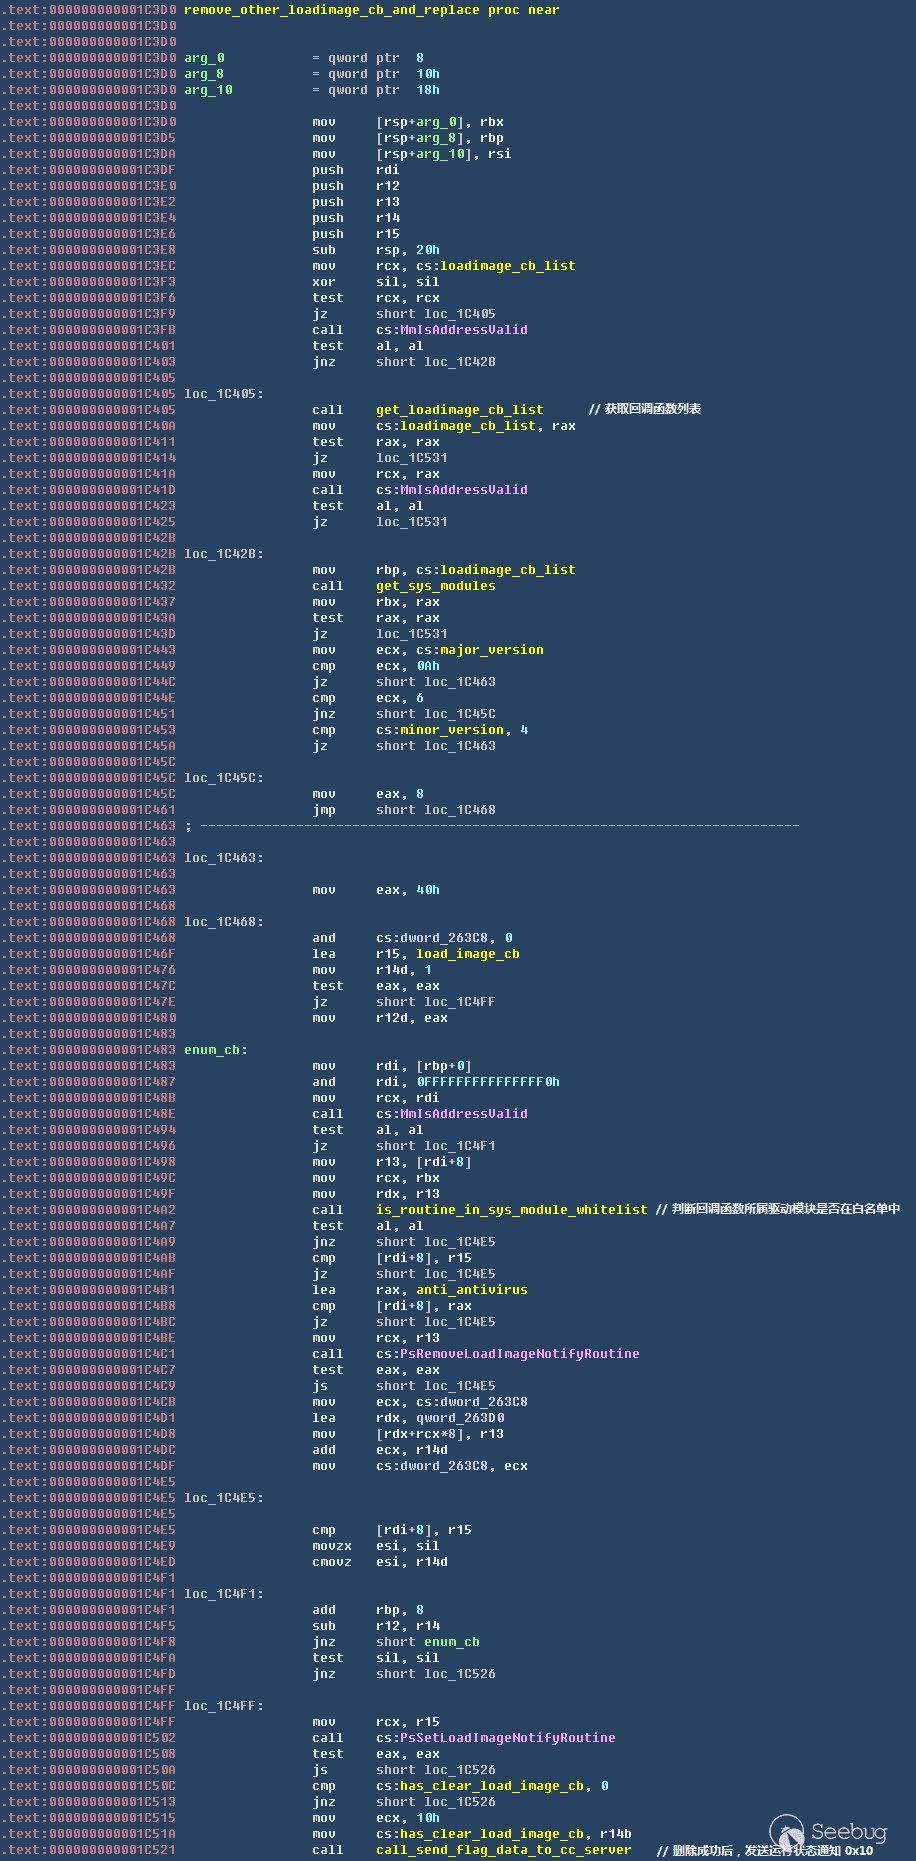The width and height of the screenshot is (916, 1861).
Task: Click 'short loc_1C45C' jnz target
Action: click(x=436, y=714)
